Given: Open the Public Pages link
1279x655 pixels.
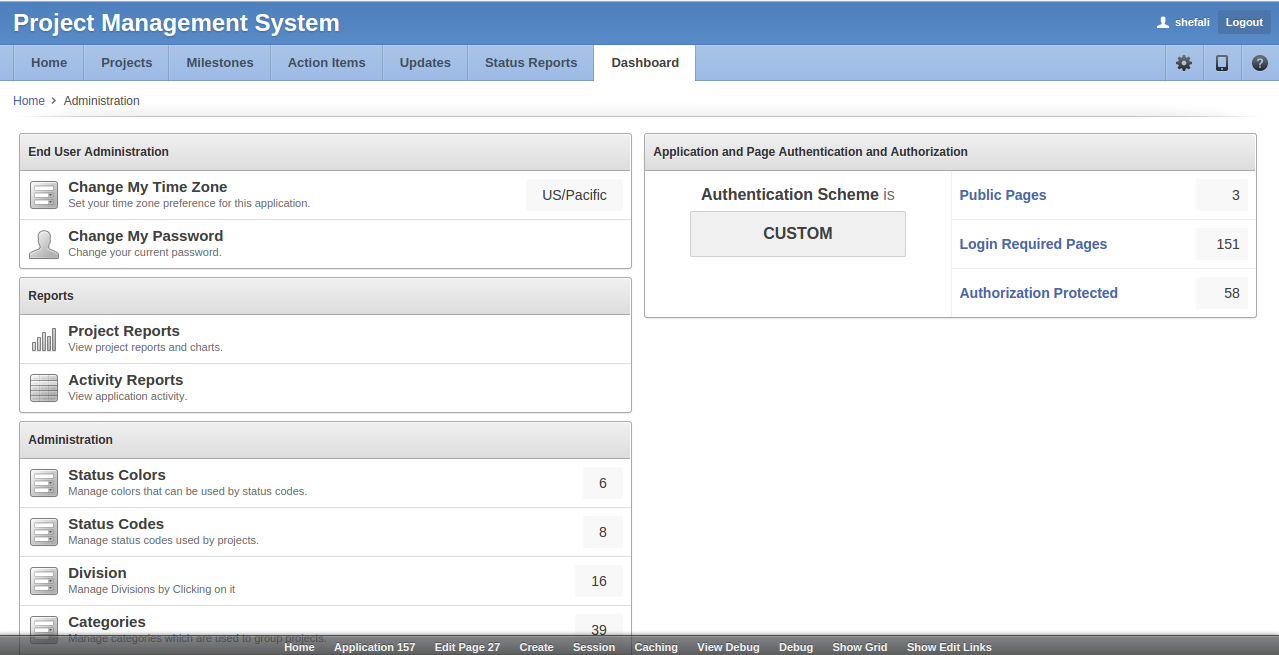Looking at the screenshot, I should pos(1003,195).
